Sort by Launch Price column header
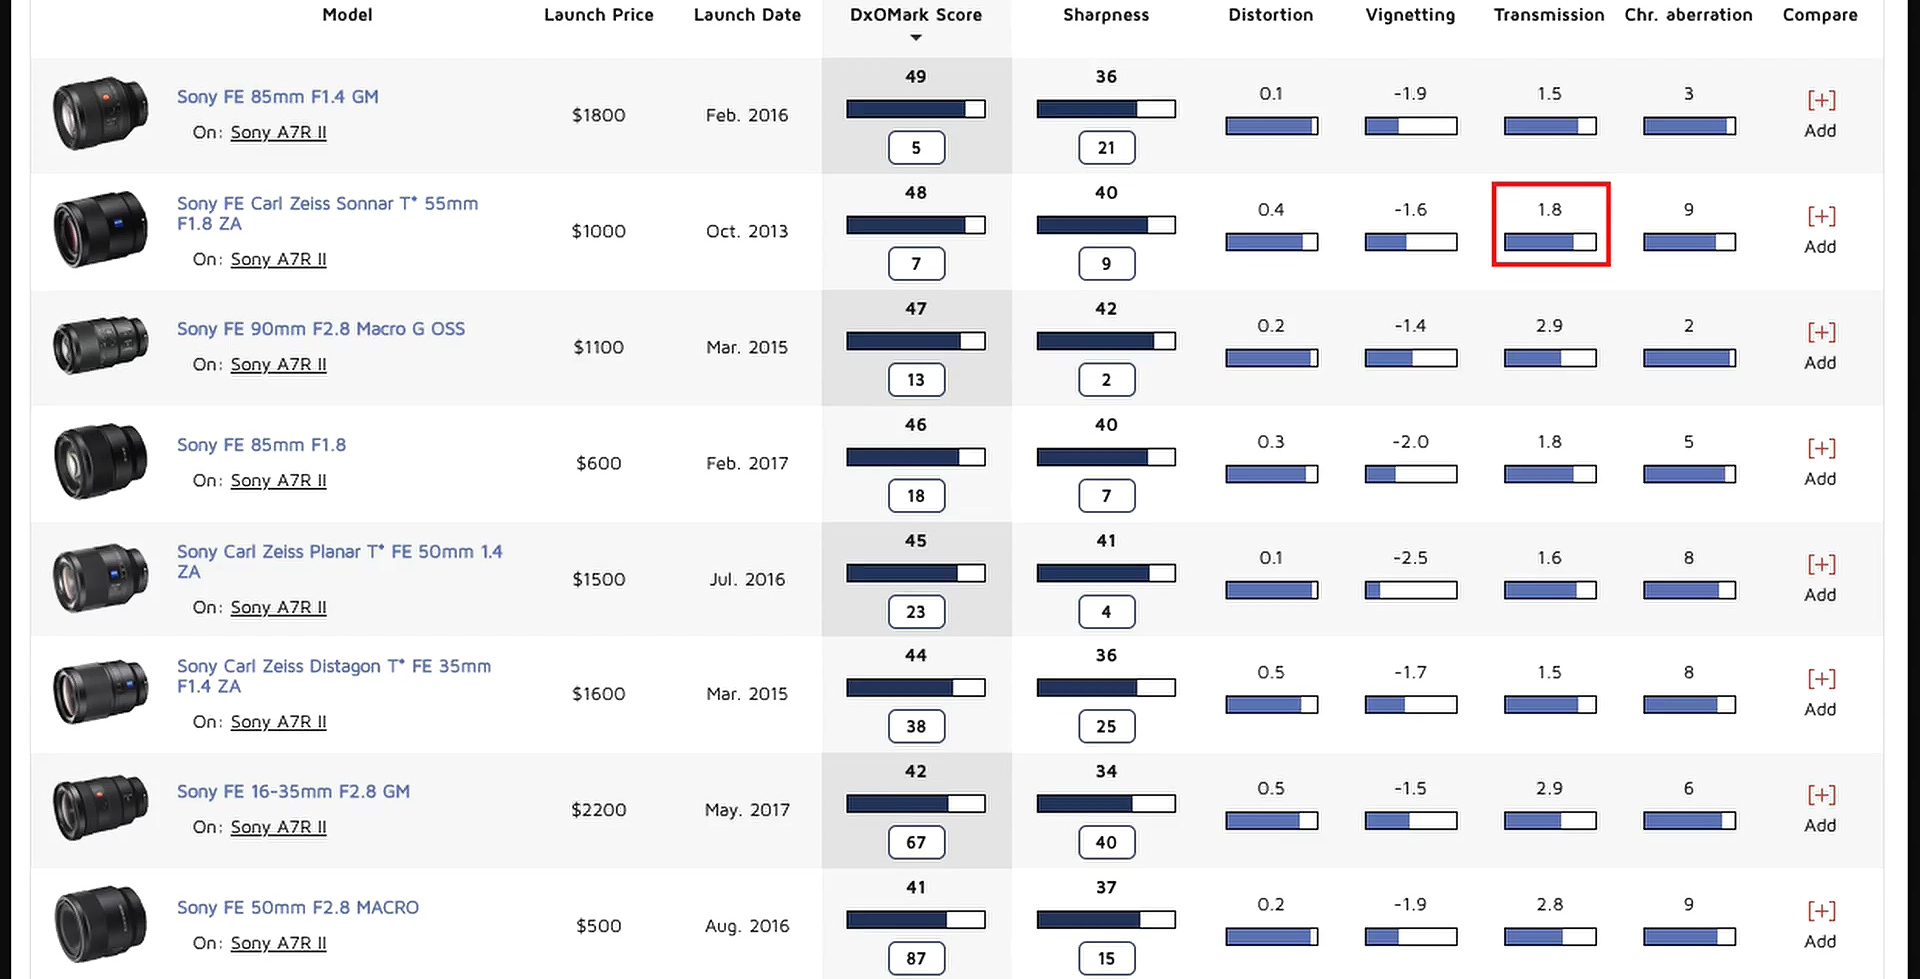Viewport: 1920px width, 979px height. pos(598,15)
